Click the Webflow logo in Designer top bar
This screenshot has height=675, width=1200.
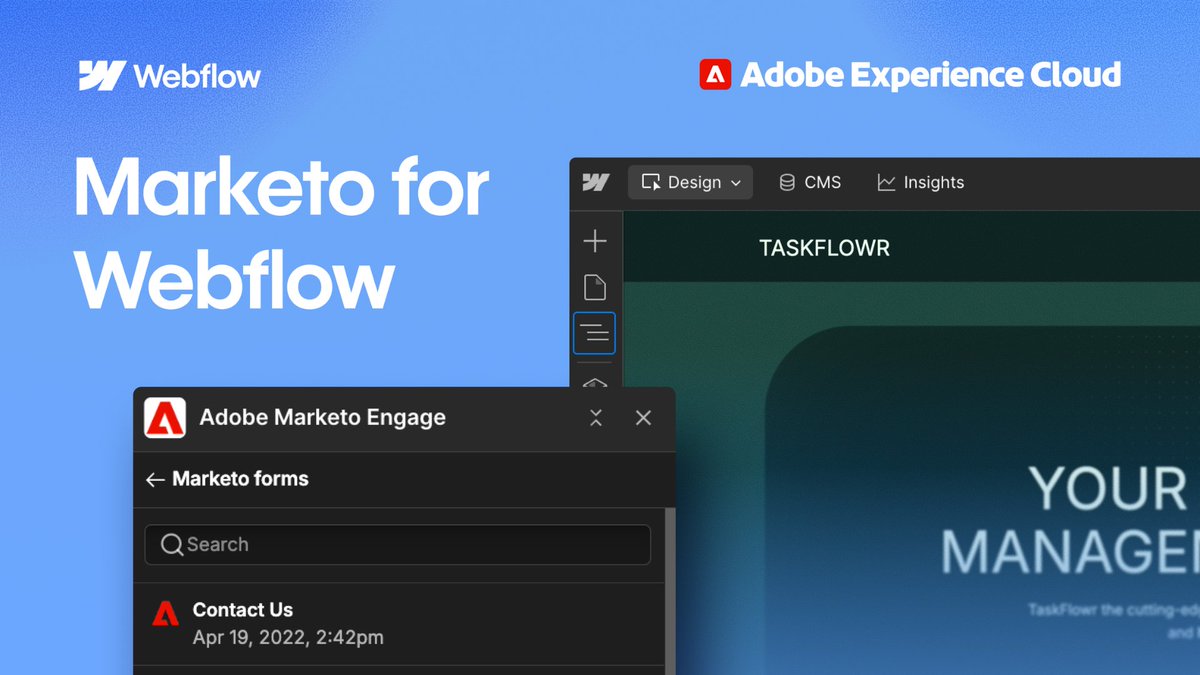pyautogui.click(x=596, y=182)
